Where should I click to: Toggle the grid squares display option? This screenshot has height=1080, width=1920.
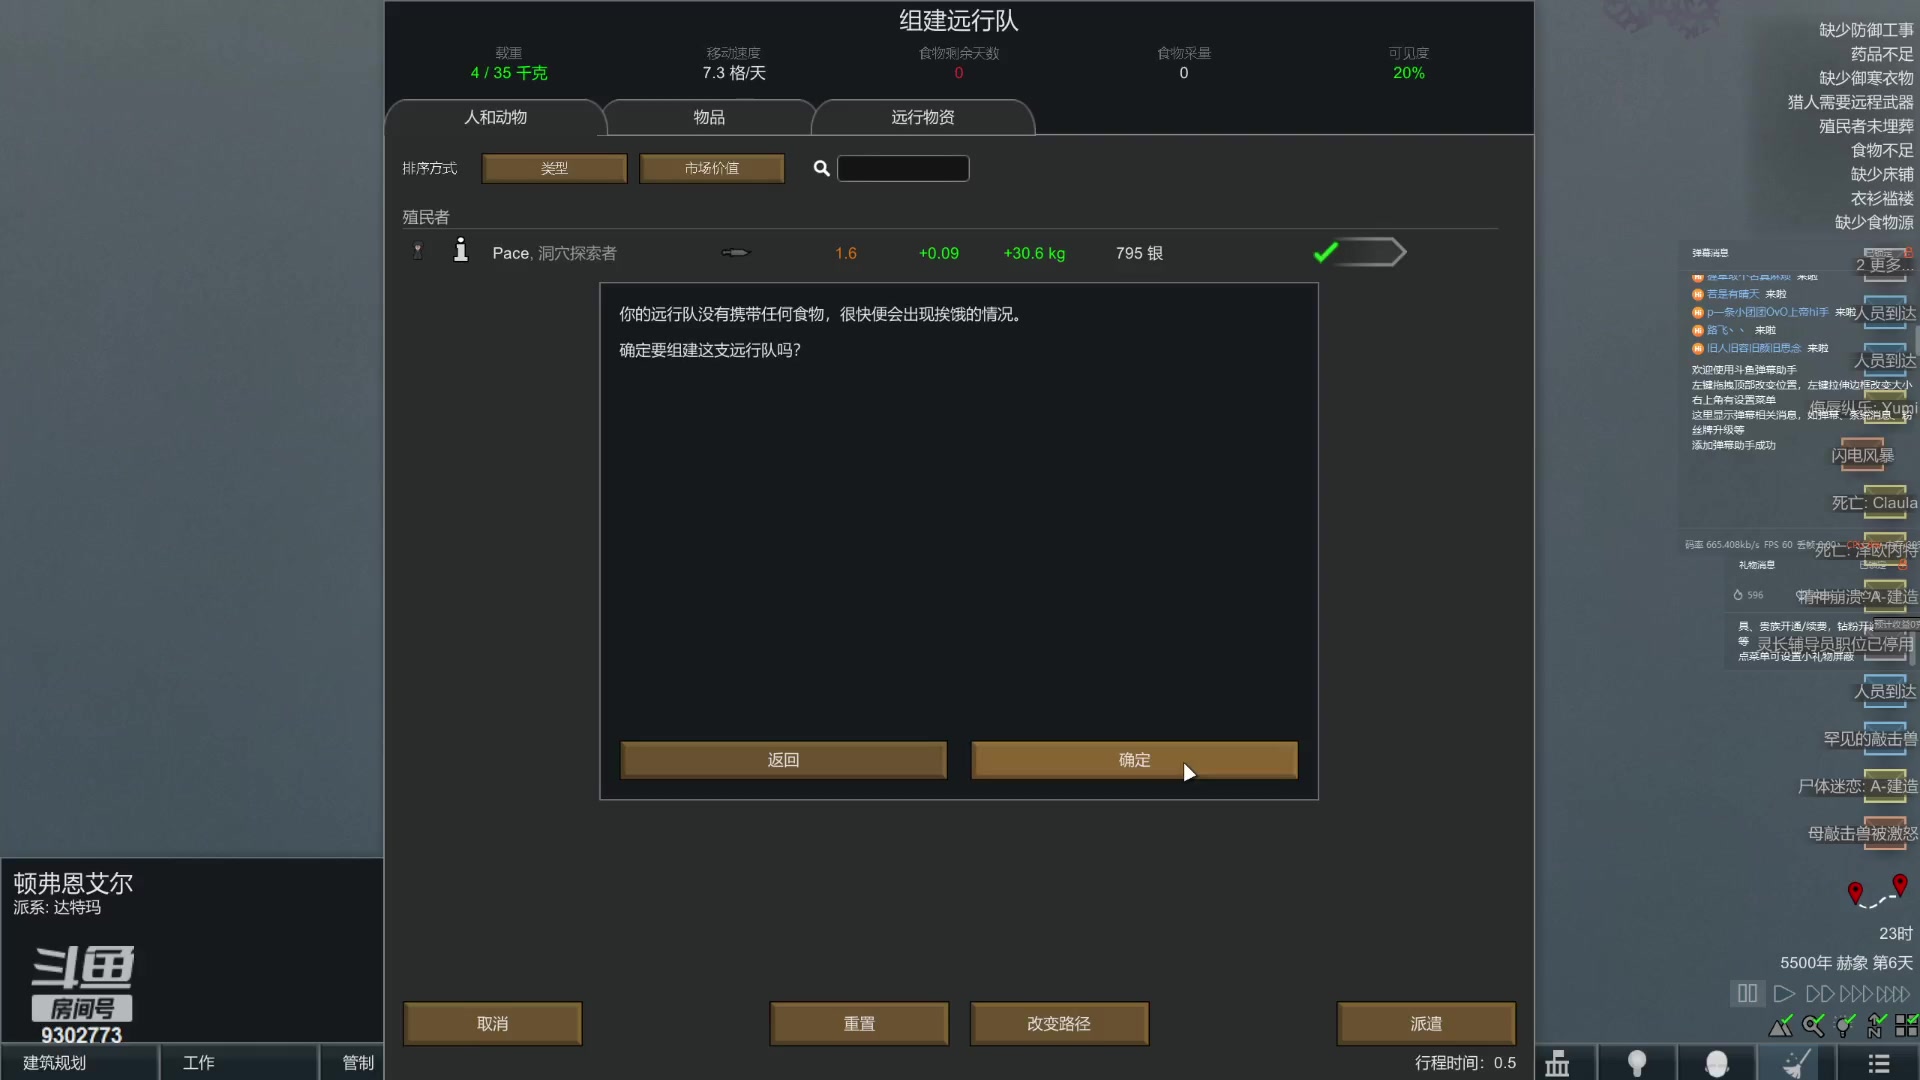tap(1906, 1026)
